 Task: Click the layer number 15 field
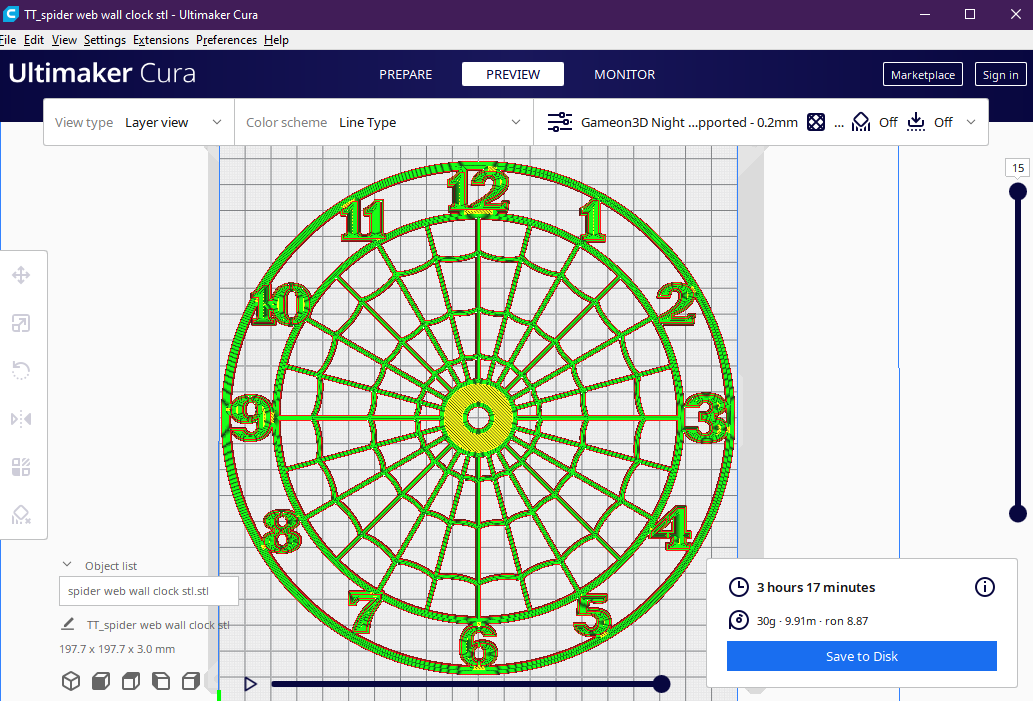click(1018, 168)
